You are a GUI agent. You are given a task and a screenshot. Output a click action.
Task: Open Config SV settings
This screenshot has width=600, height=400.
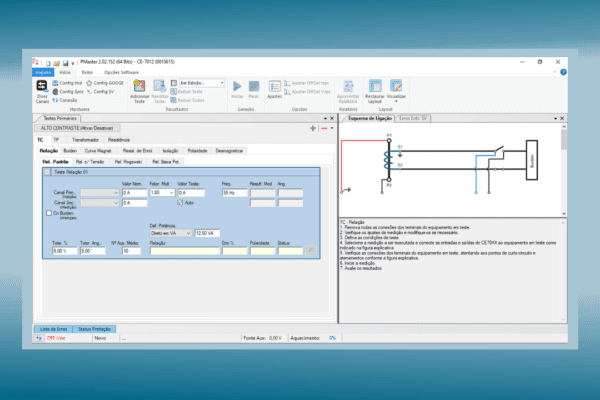(x=101, y=91)
